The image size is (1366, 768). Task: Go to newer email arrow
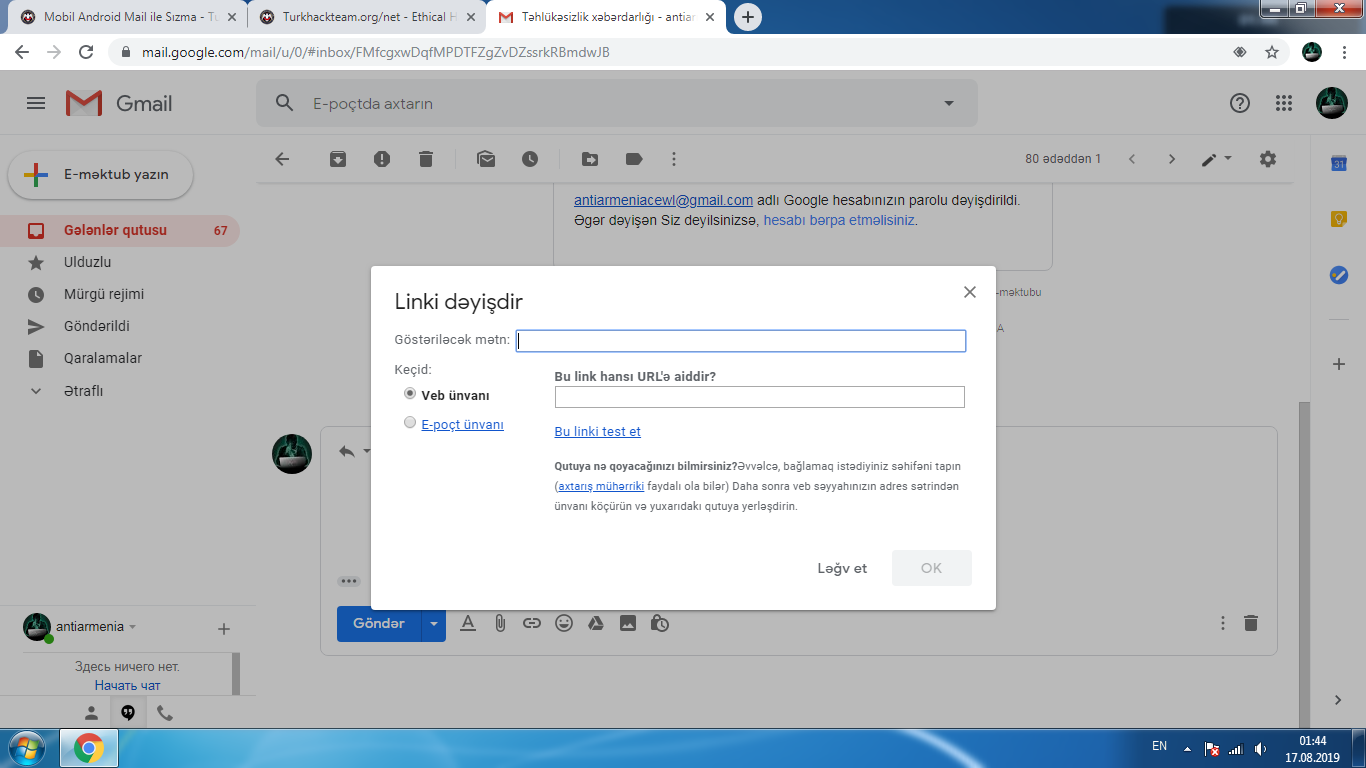1132,159
